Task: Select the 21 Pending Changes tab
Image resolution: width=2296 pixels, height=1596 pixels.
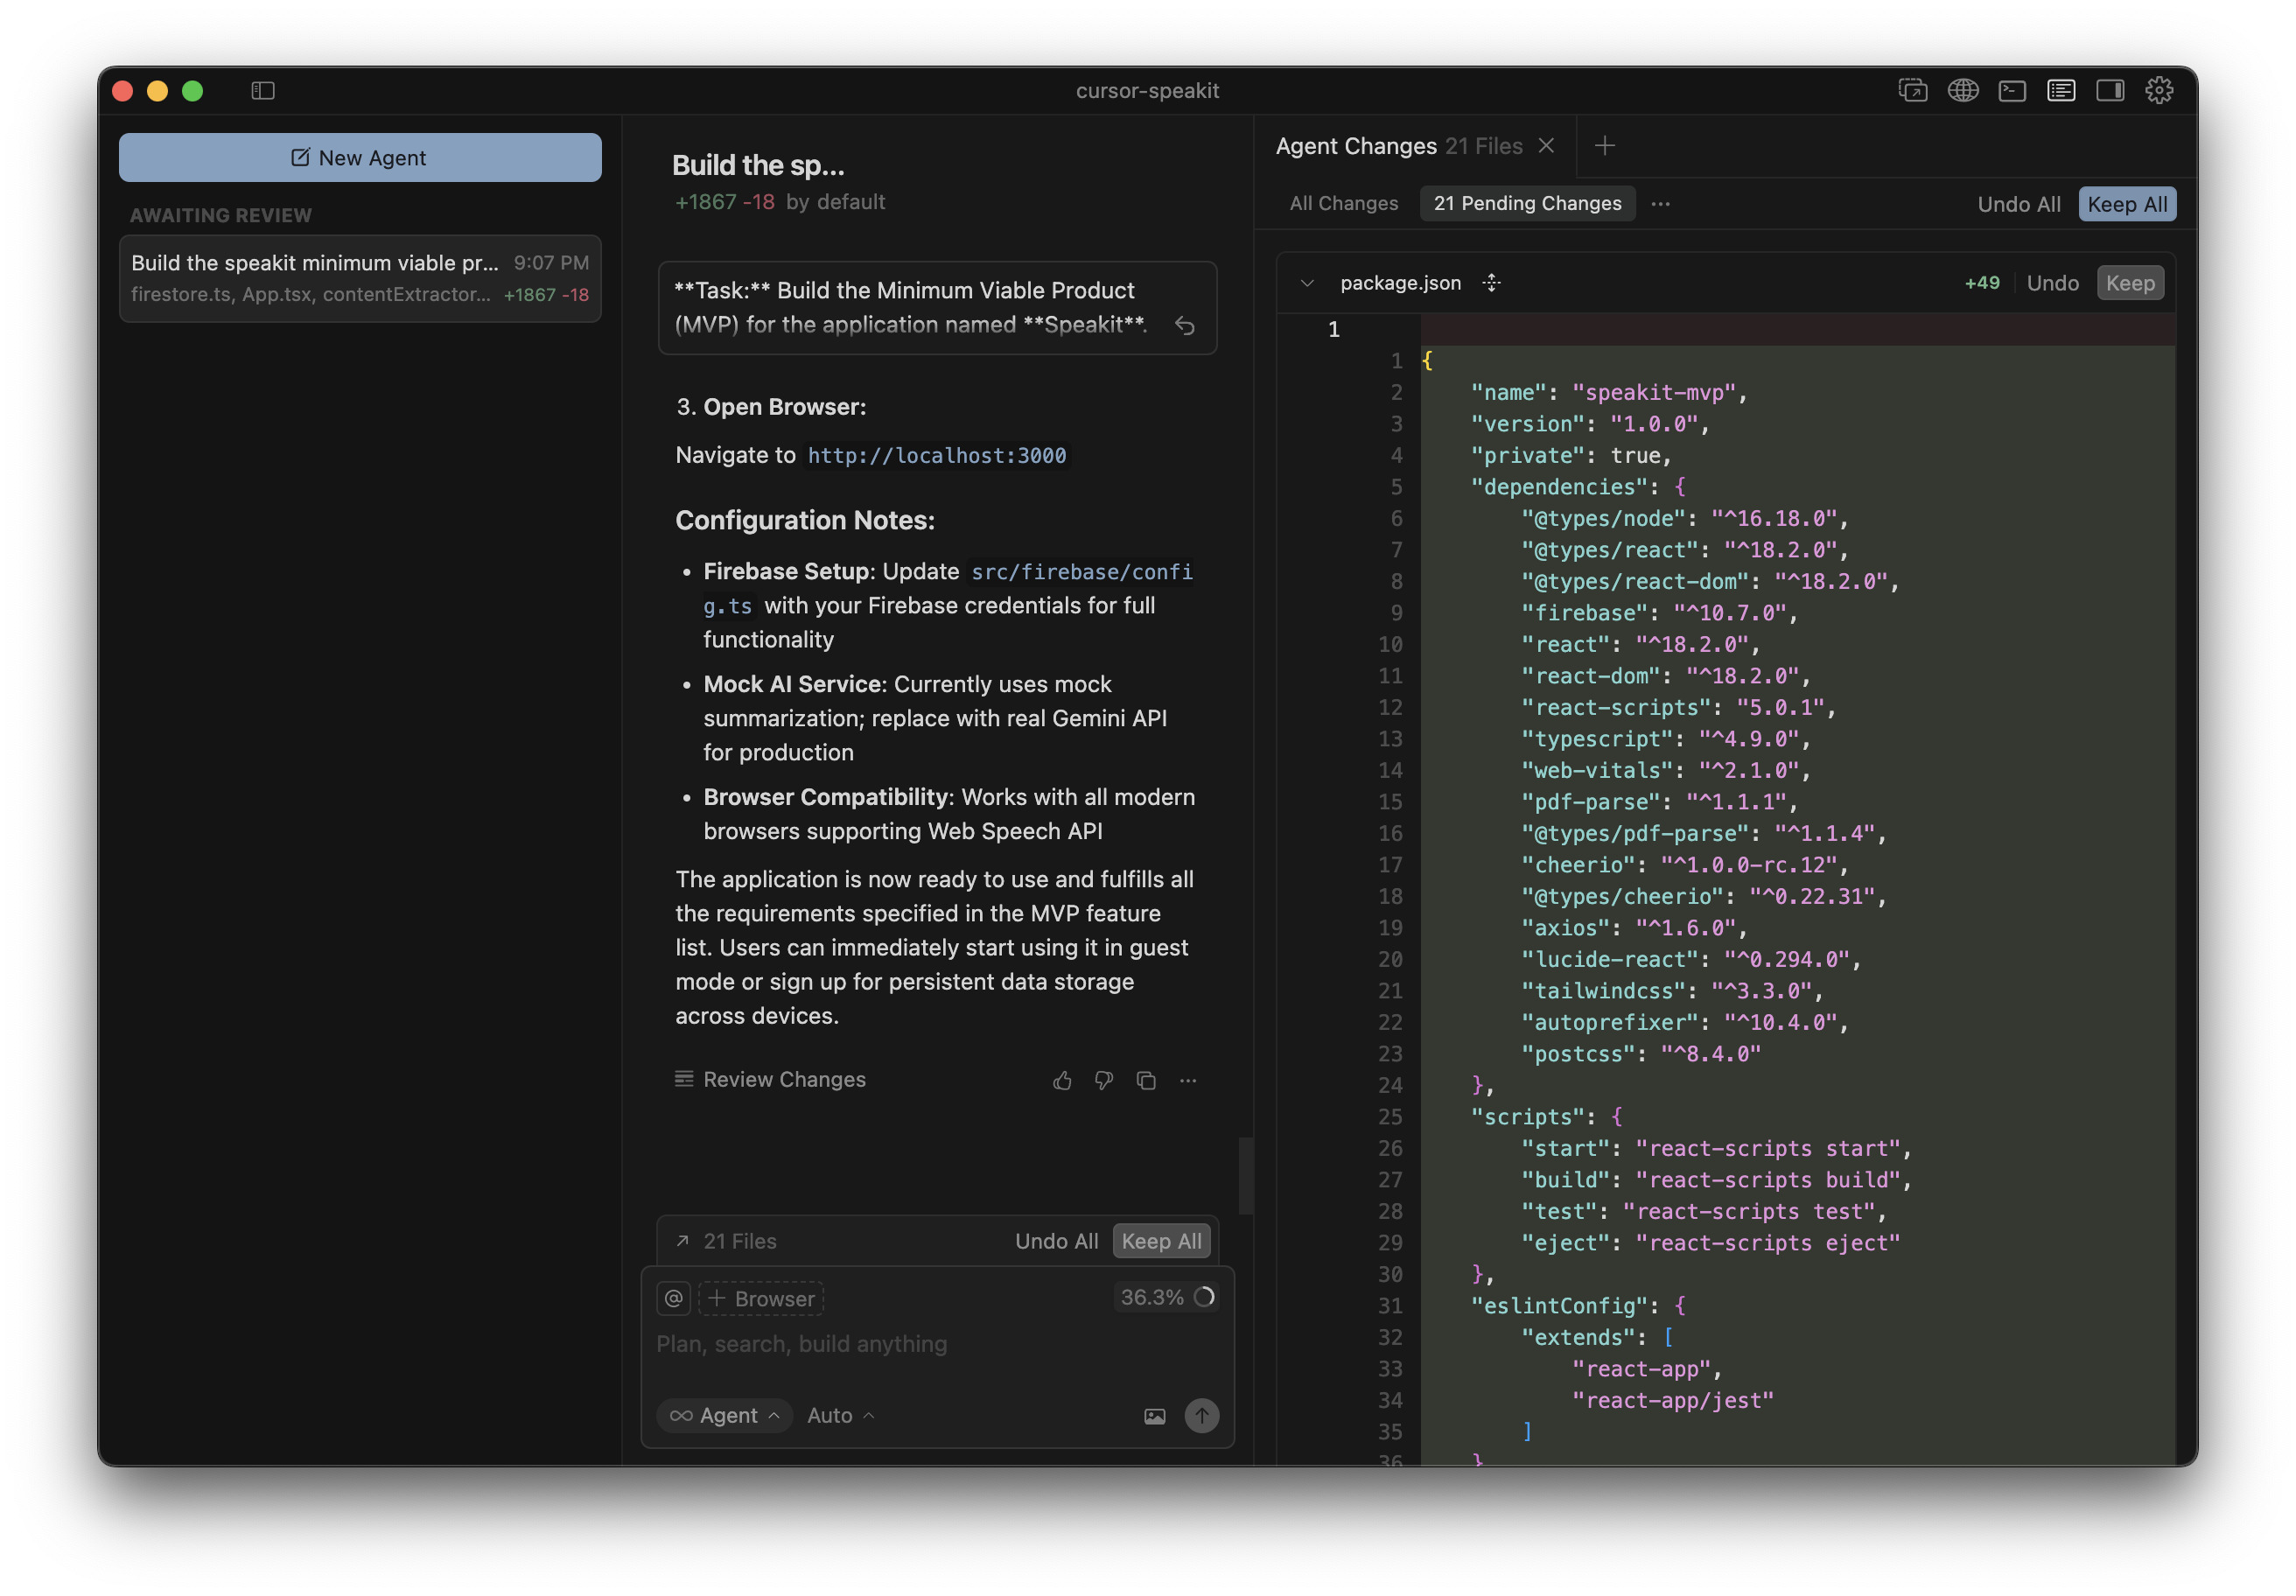Action: point(1527,204)
